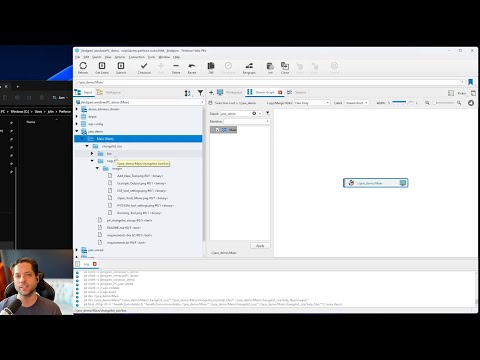Expand the depot tree node
Image resolution: width=480 pixels, height=360 pixels.
tap(77, 117)
